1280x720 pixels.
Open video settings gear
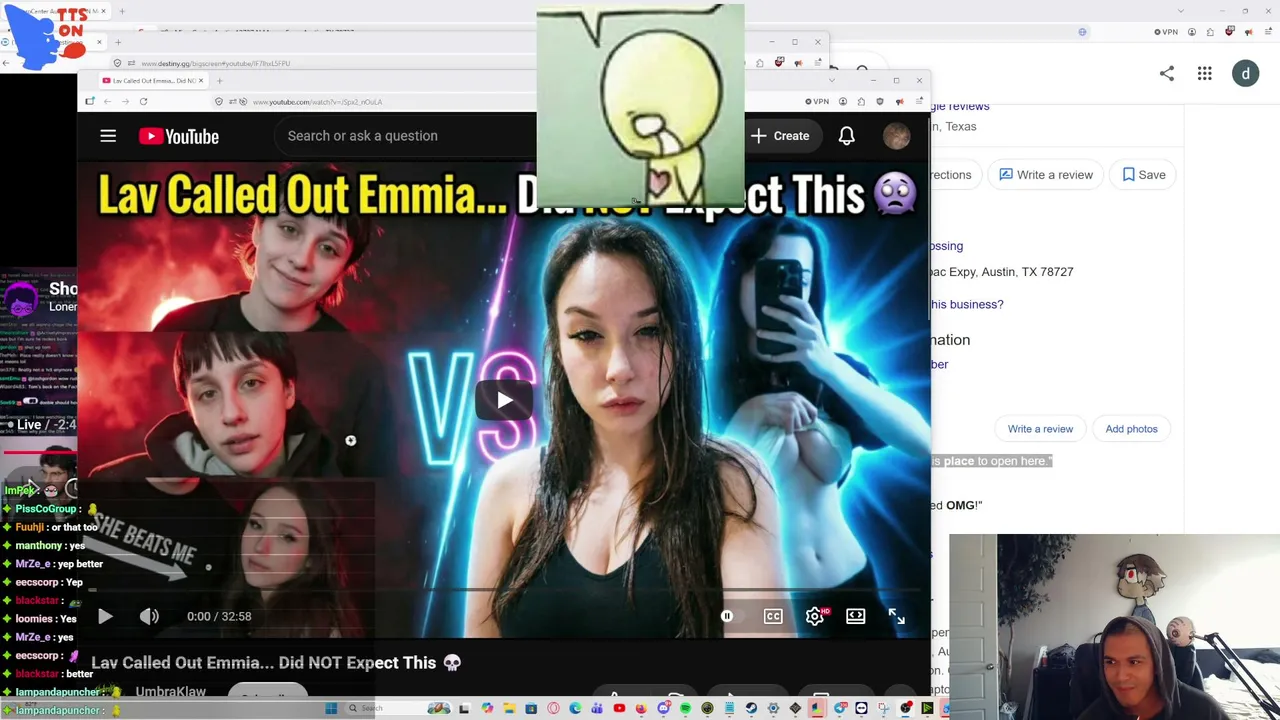(x=815, y=616)
